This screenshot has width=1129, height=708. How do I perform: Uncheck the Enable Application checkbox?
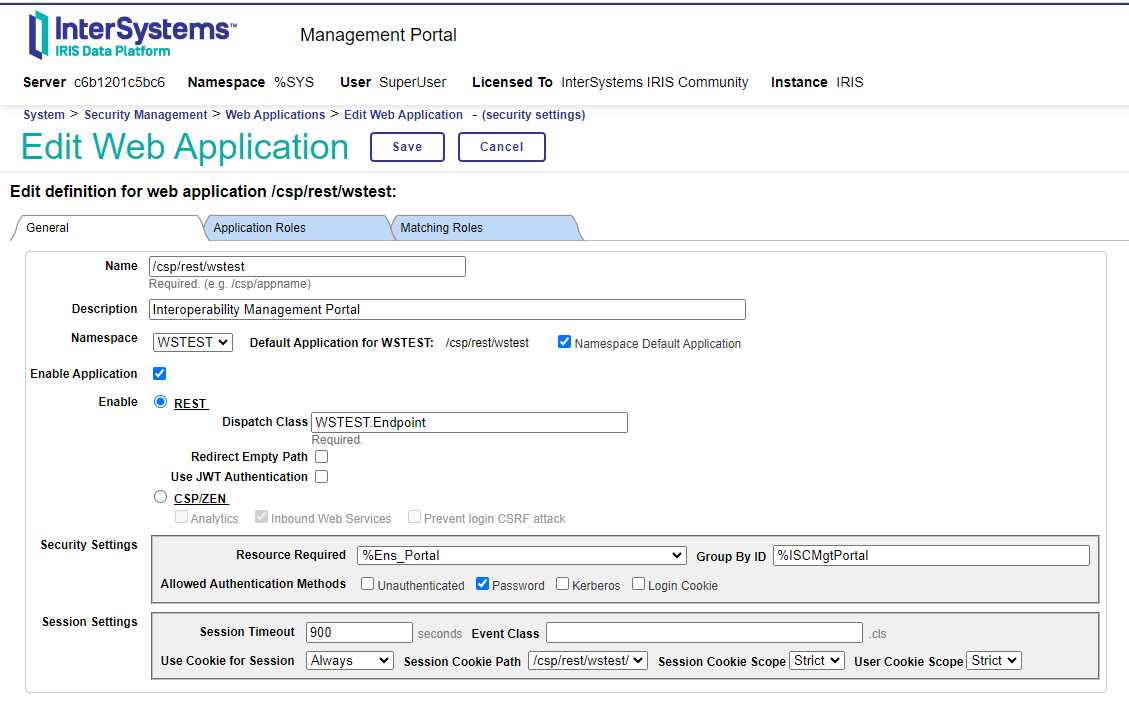pyautogui.click(x=159, y=373)
